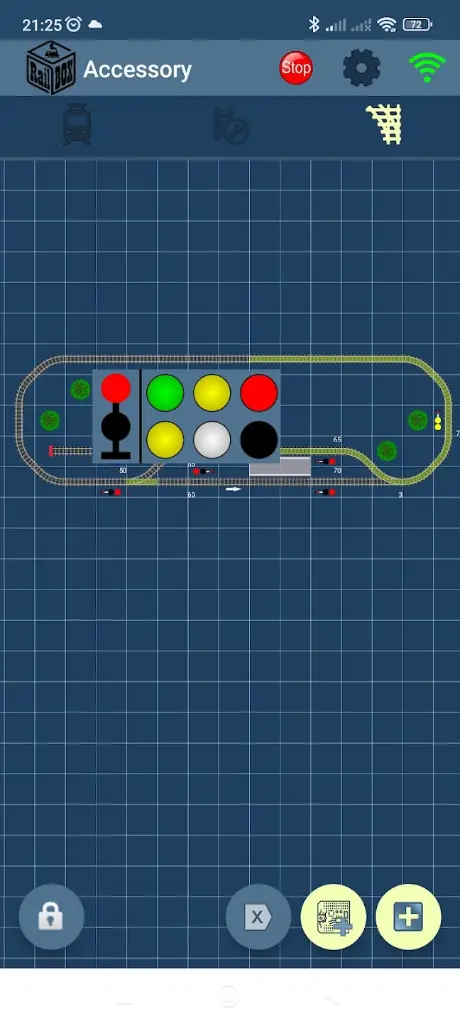Toggle the layout lock icon

pyautogui.click(x=51, y=917)
